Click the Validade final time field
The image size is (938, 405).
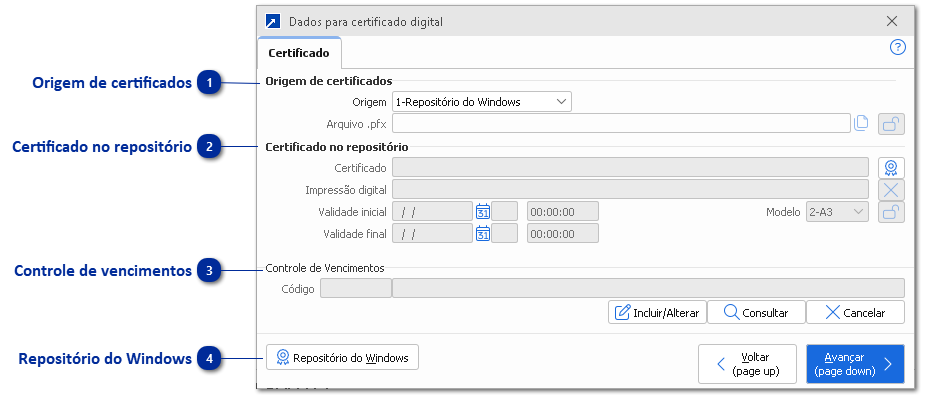pos(562,234)
